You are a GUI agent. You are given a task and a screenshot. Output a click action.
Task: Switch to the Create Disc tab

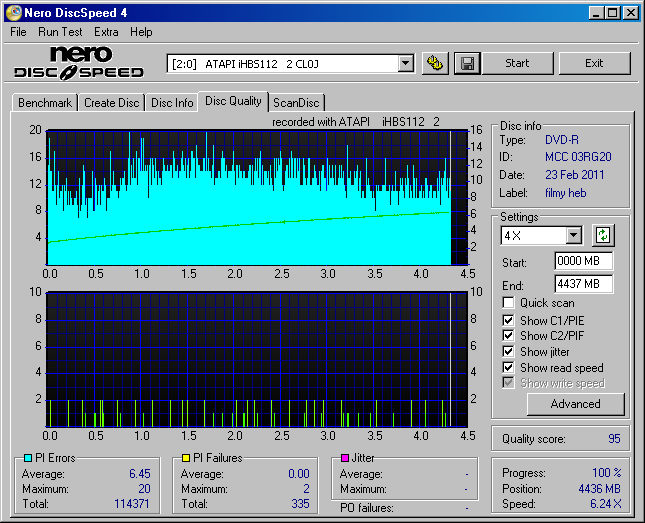pyautogui.click(x=111, y=103)
